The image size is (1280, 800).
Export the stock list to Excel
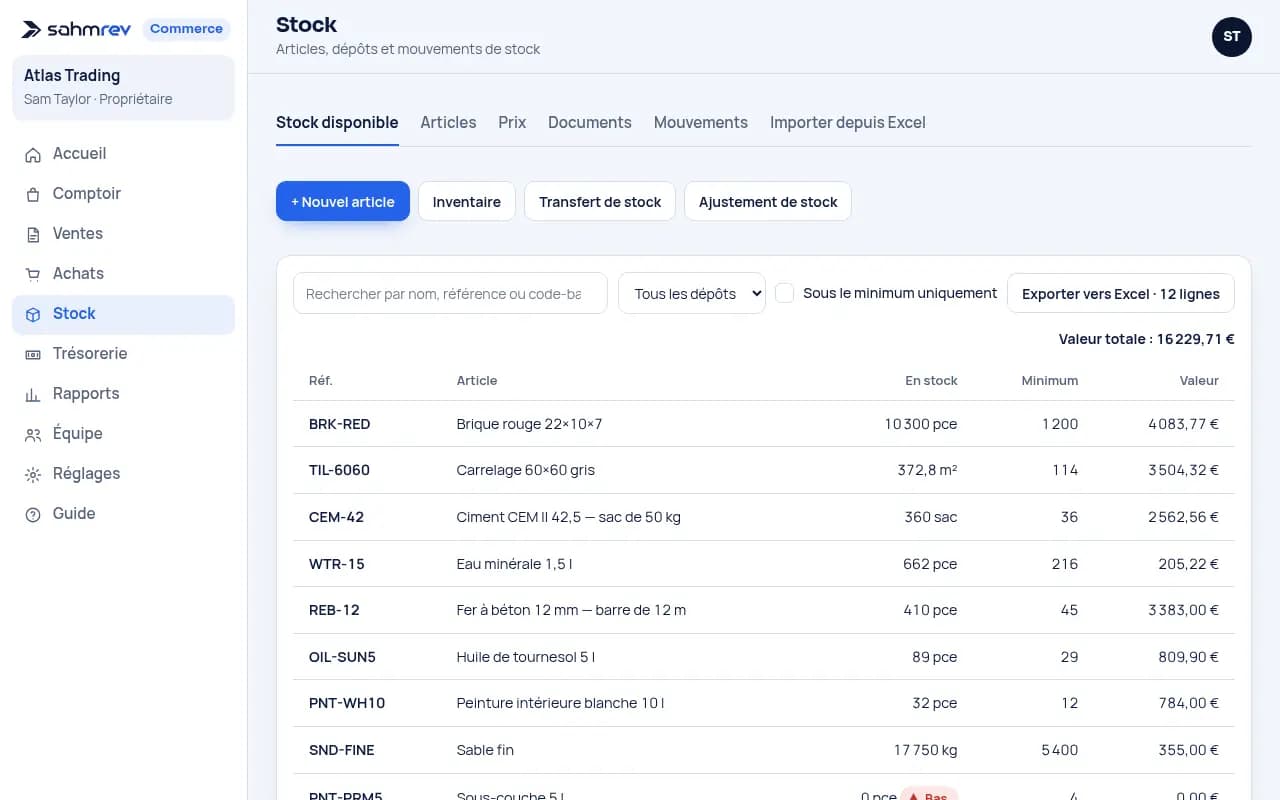click(x=1121, y=293)
